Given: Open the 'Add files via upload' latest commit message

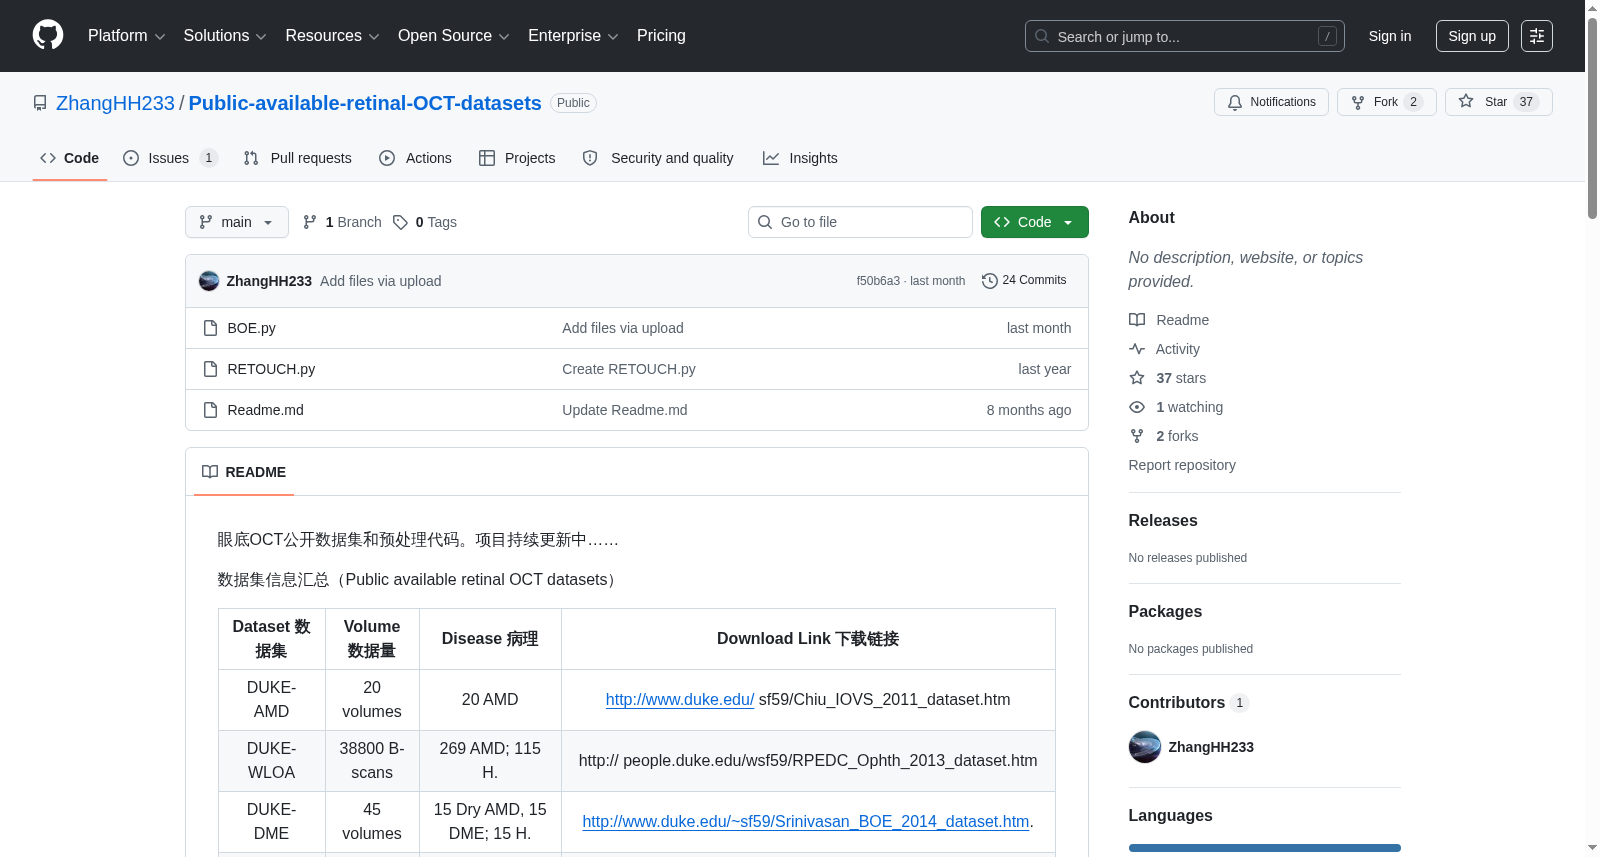Looking at the screenshot, I should point(381,281).
